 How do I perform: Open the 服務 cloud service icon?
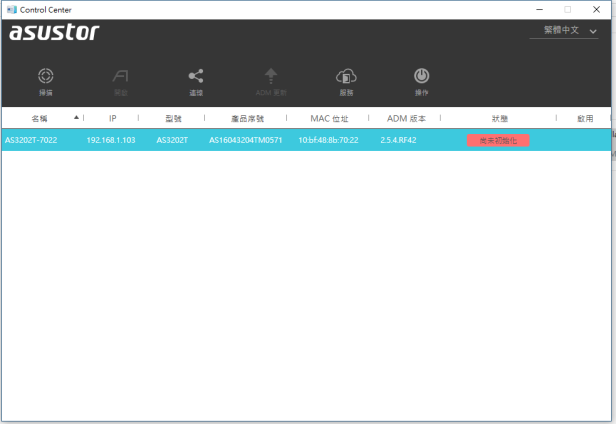tap(346, 76)
